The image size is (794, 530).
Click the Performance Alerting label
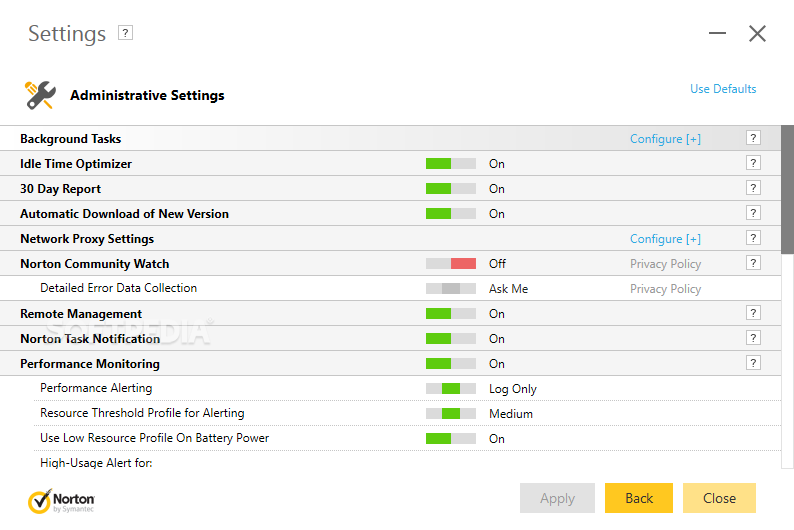pyautogui.click(x=96, y=388)
